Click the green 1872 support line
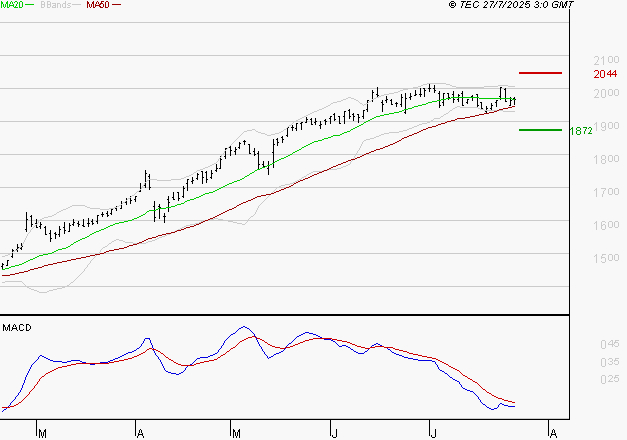627x440 pixels. pos(540,130)
